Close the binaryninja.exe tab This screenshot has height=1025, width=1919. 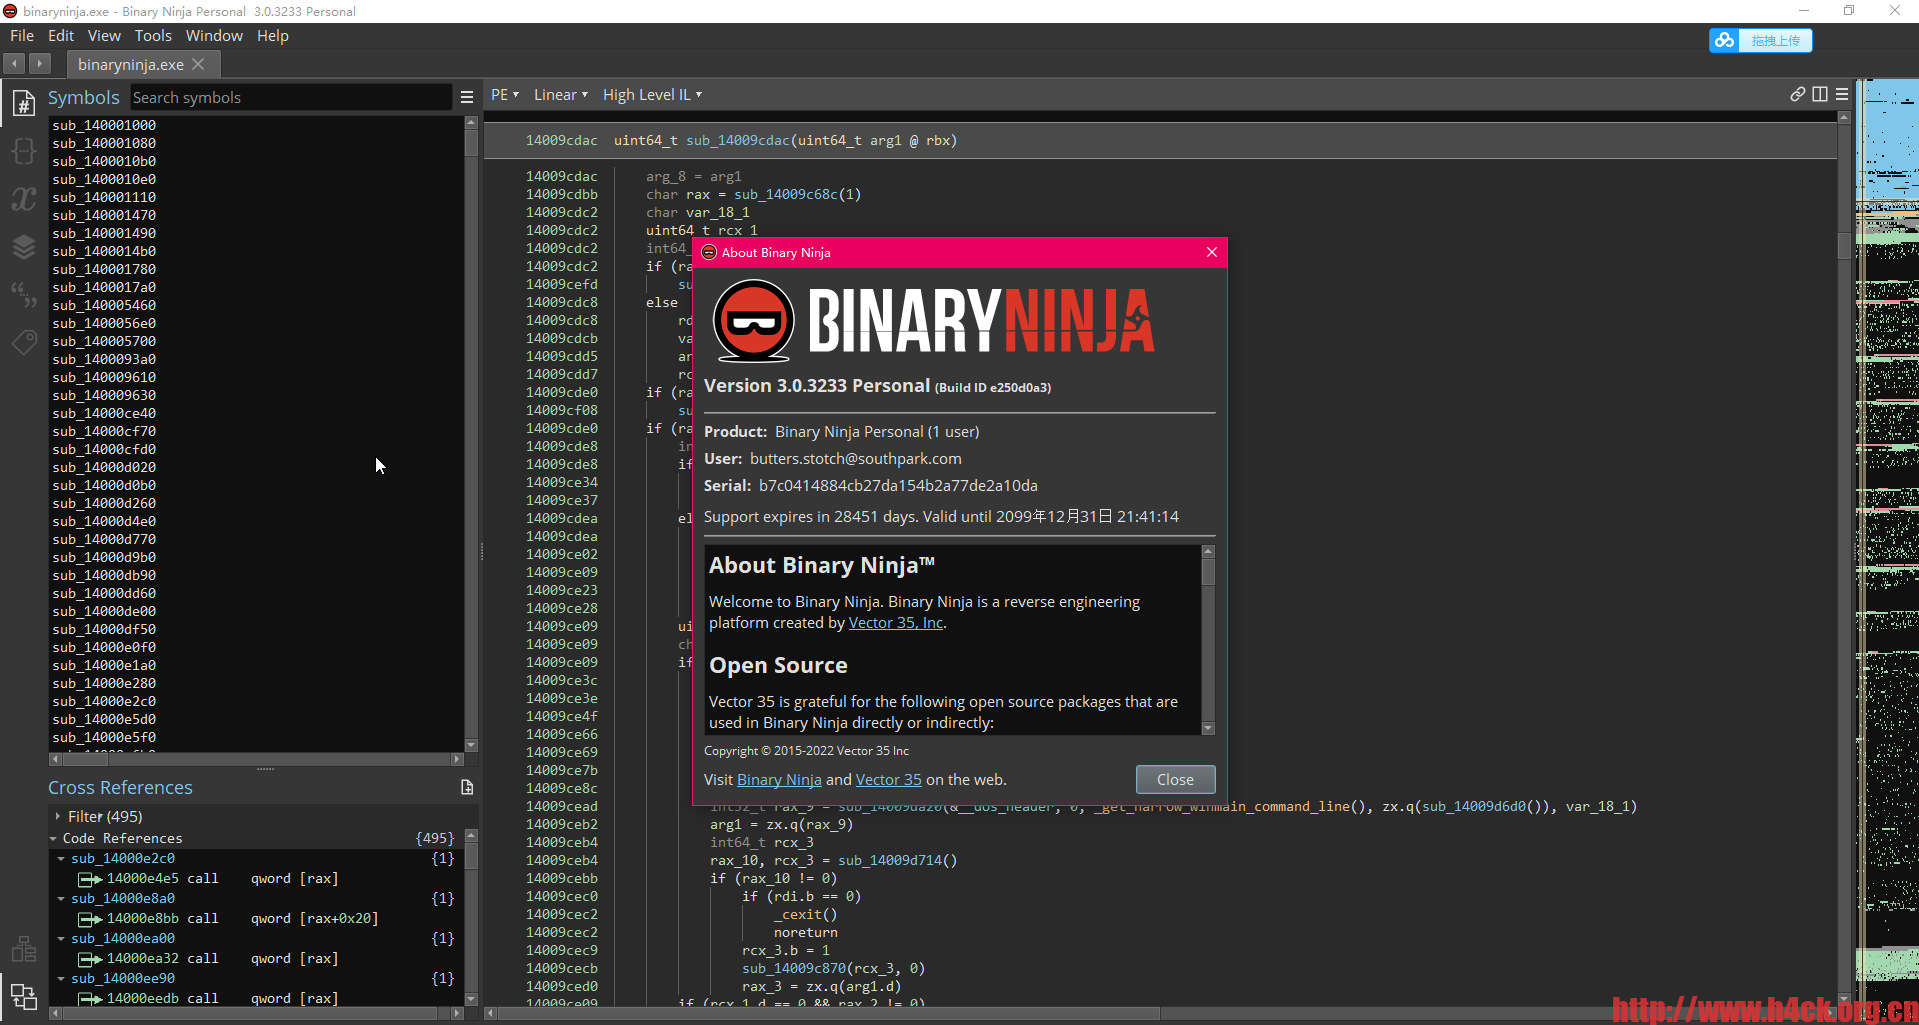click(198, 64)
